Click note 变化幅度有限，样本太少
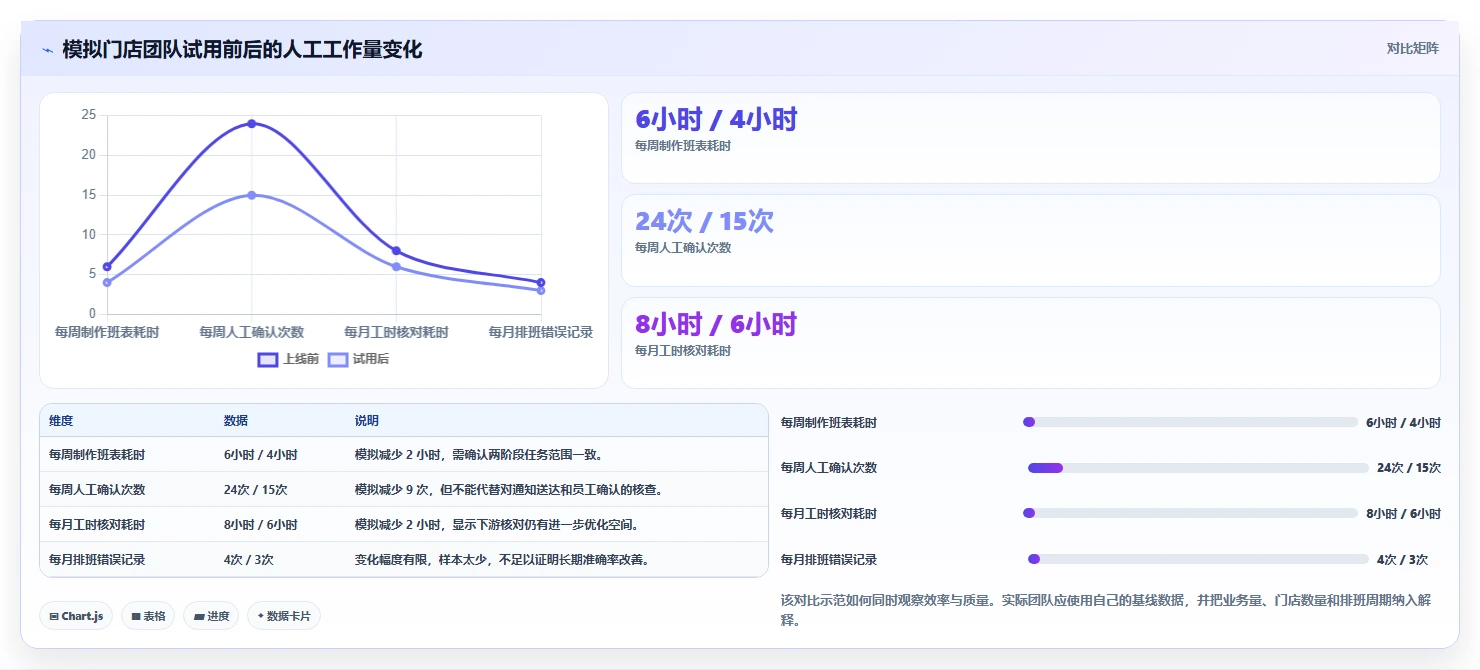The width and height of the screenshot is (1480, 670). (503, 560)
